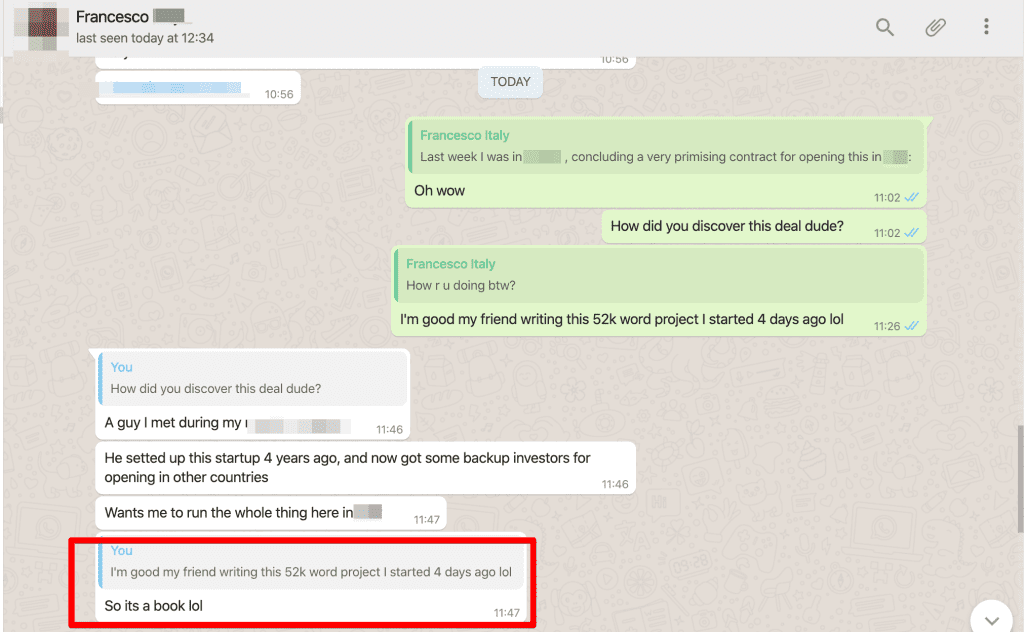Click the contact name Francesco in header
Image resolution: width=1024 pixels, height=632 pixels.
112,16
